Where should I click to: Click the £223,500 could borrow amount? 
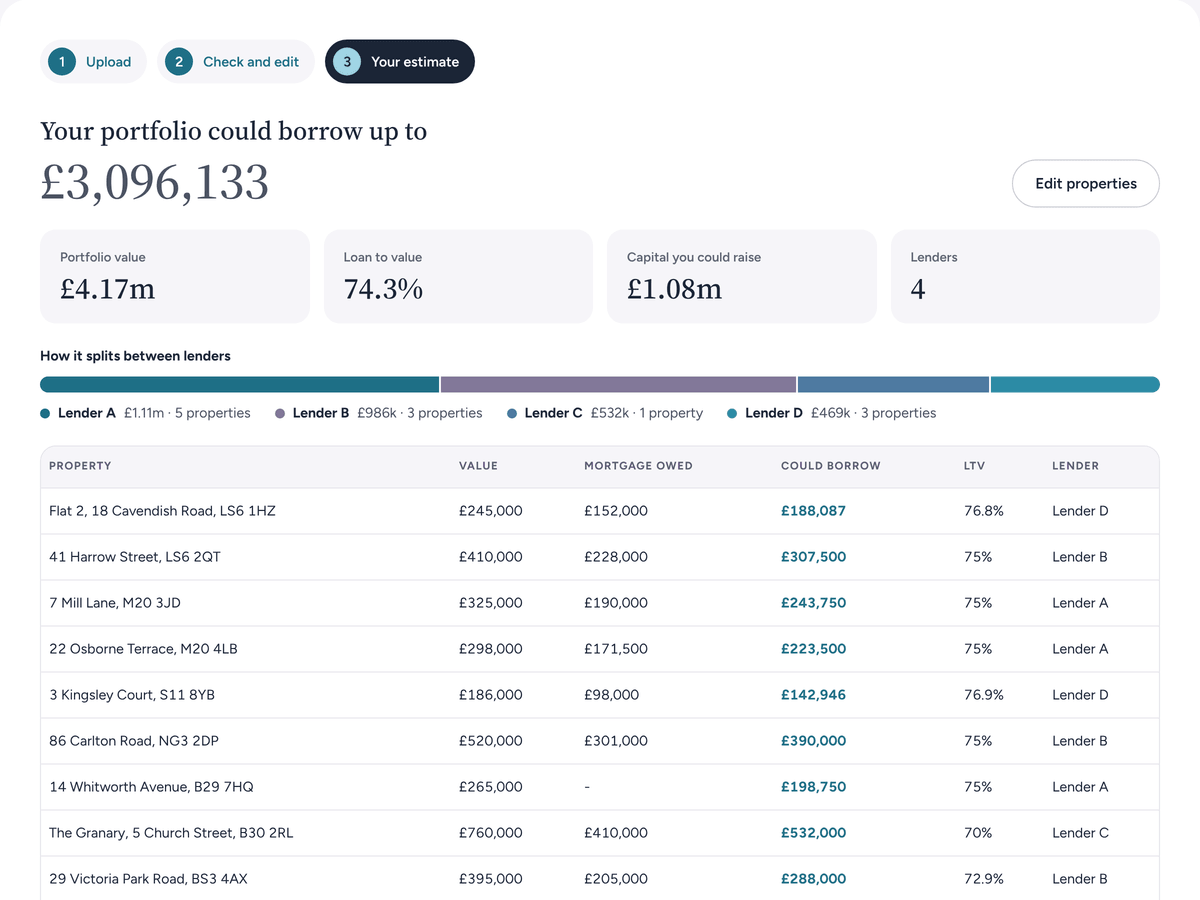coord(813,649)
